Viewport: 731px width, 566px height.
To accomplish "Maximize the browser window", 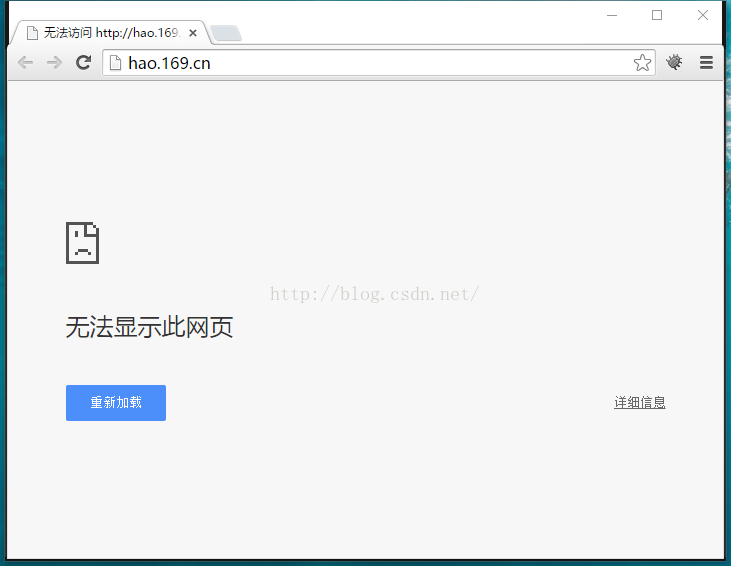I will tap(657, 15).
